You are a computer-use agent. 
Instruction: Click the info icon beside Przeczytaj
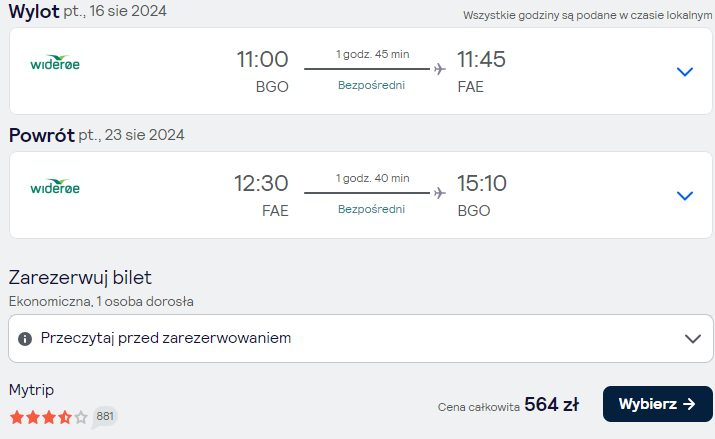click(x=25, y=339)
